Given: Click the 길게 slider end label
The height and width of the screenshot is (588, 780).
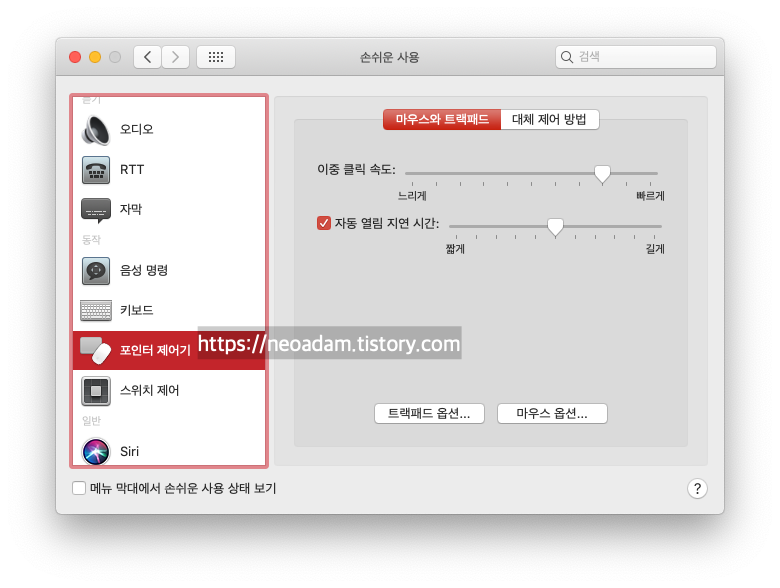Looking at the screenshot, I should point(655,249).
